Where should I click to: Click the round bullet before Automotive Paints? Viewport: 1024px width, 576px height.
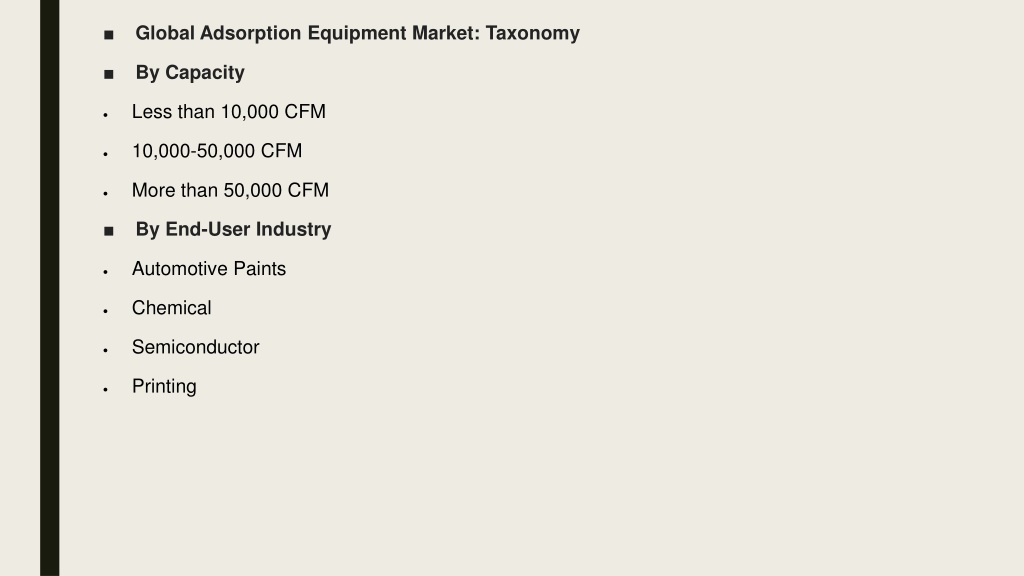(x=105, y=272)
